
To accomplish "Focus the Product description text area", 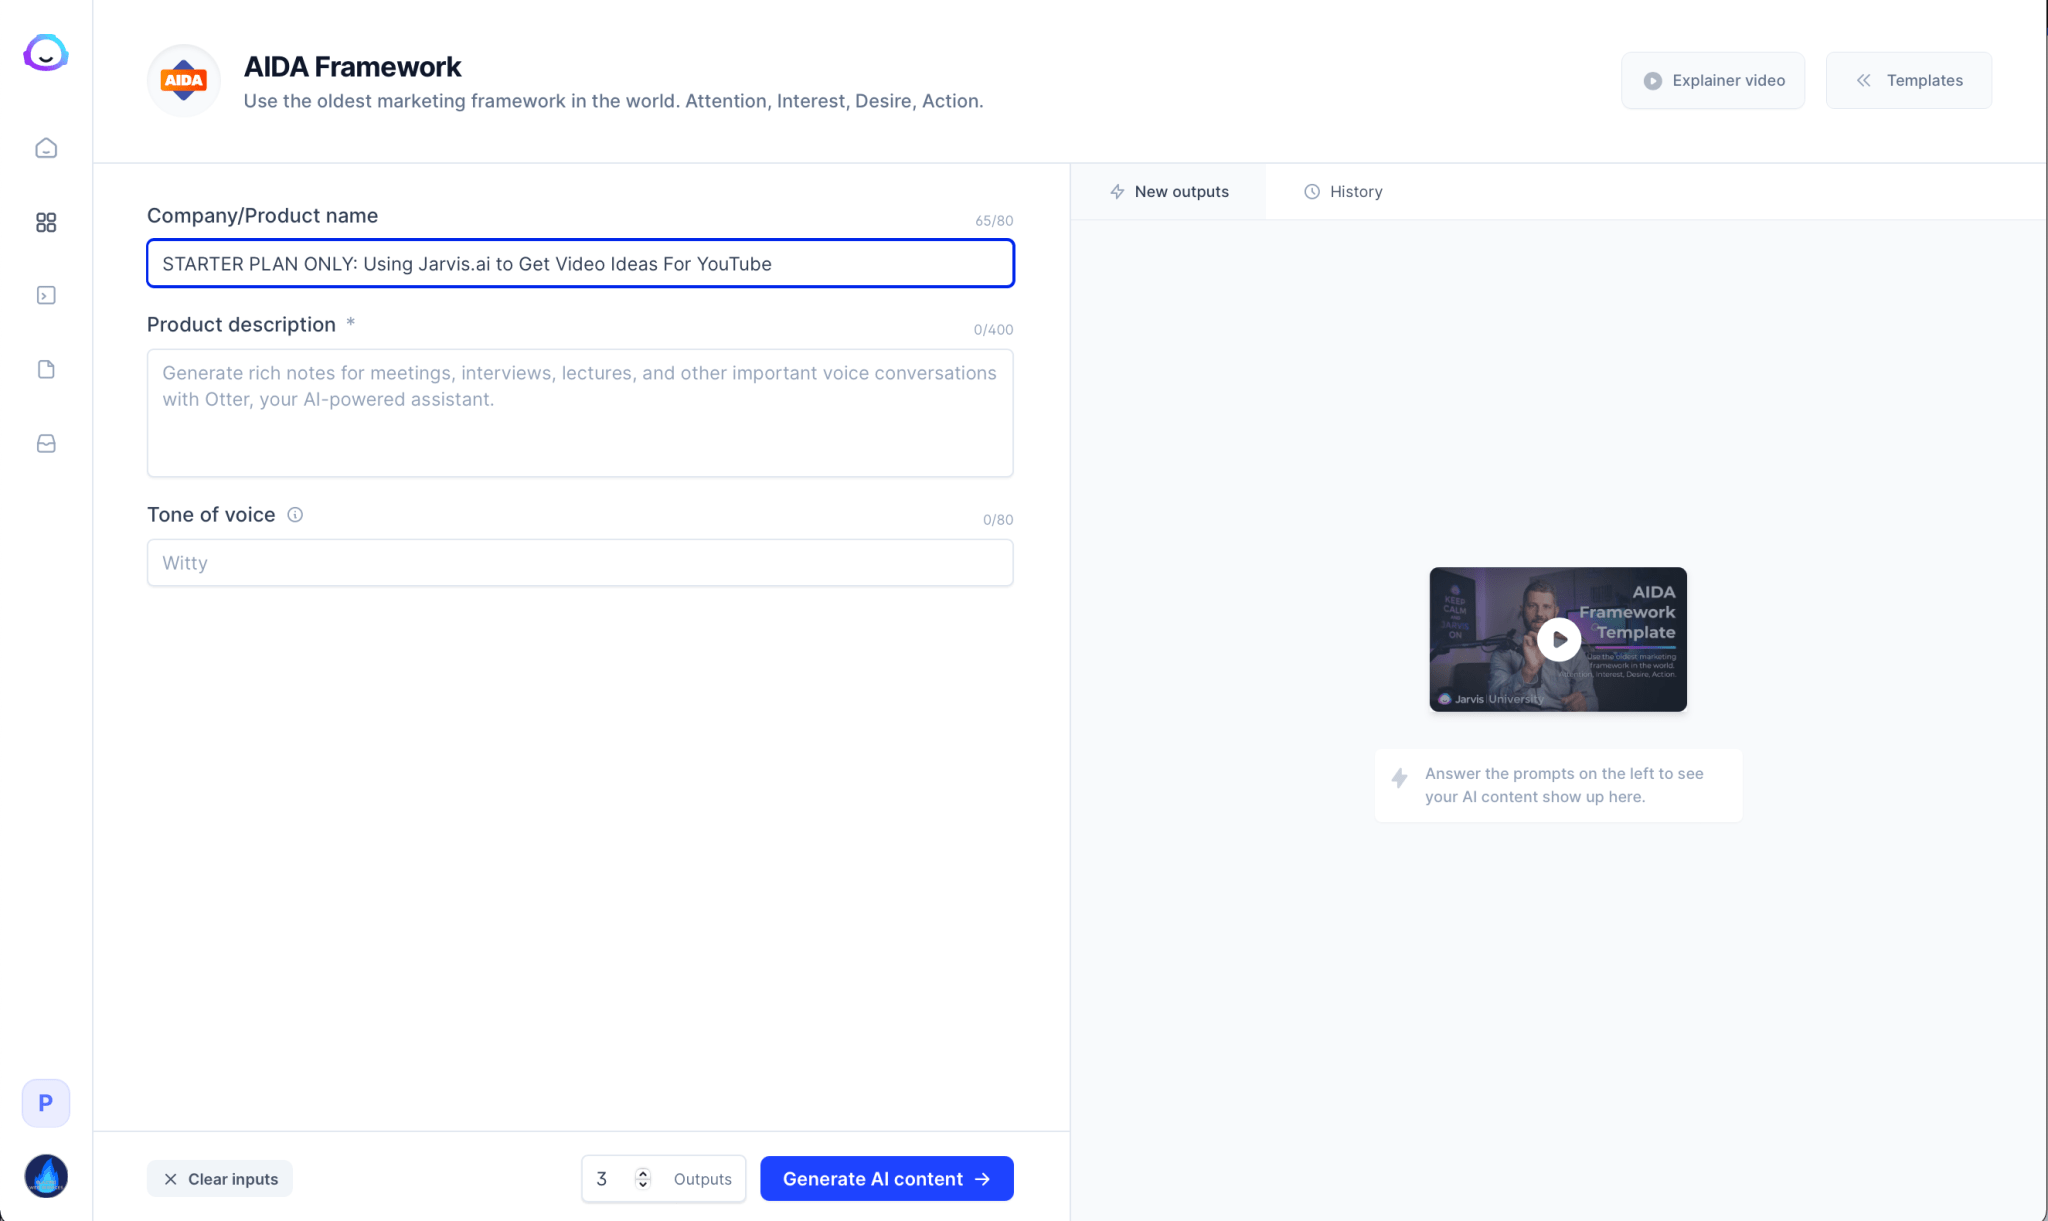I will pos(580,412).
